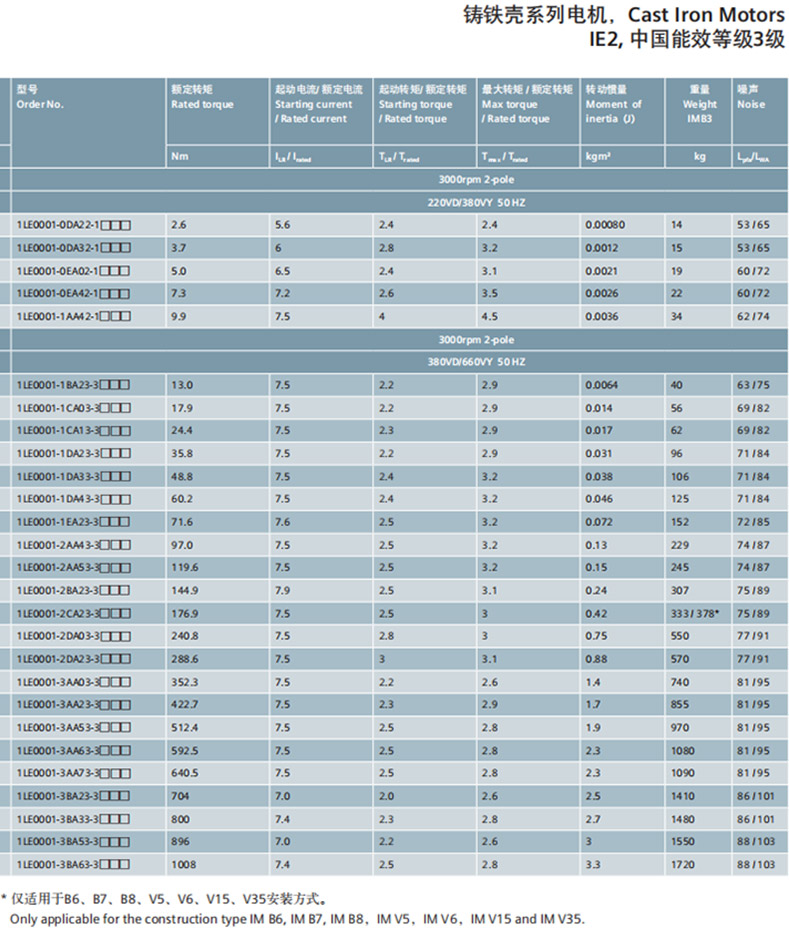Click order number 1LE0001-2CA23-3
The image size is (789, 932).
(74, 612)
